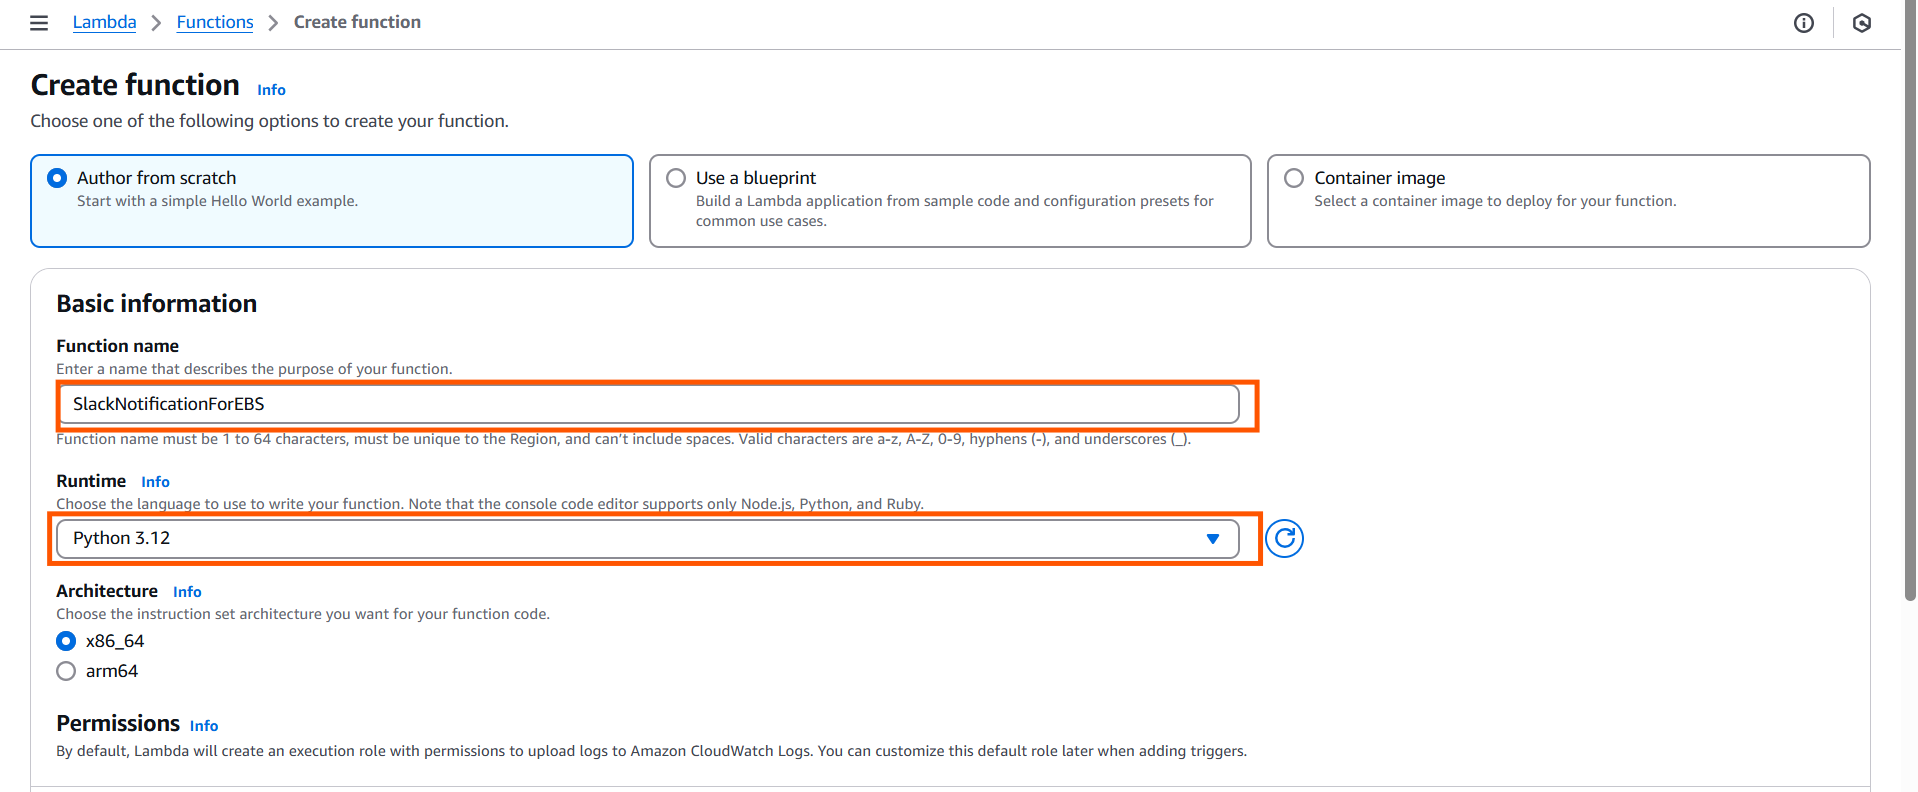The width and height of the screenshot is (1918, 792).
Task: Open Info link next to Architecture
Action: (187, 592)
